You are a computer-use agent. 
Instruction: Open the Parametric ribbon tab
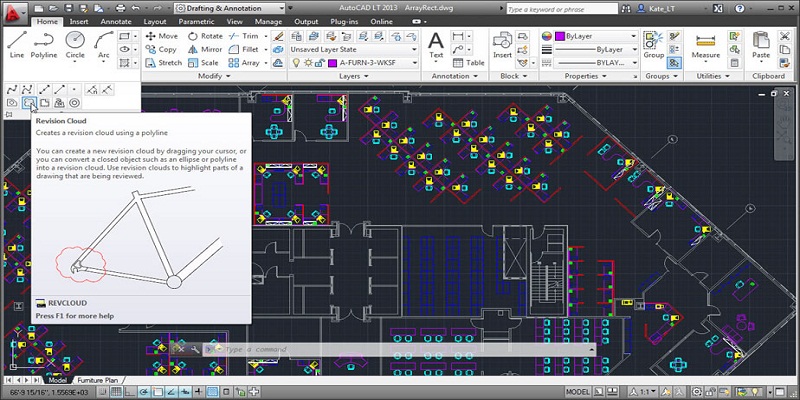(x=196, y=21)
